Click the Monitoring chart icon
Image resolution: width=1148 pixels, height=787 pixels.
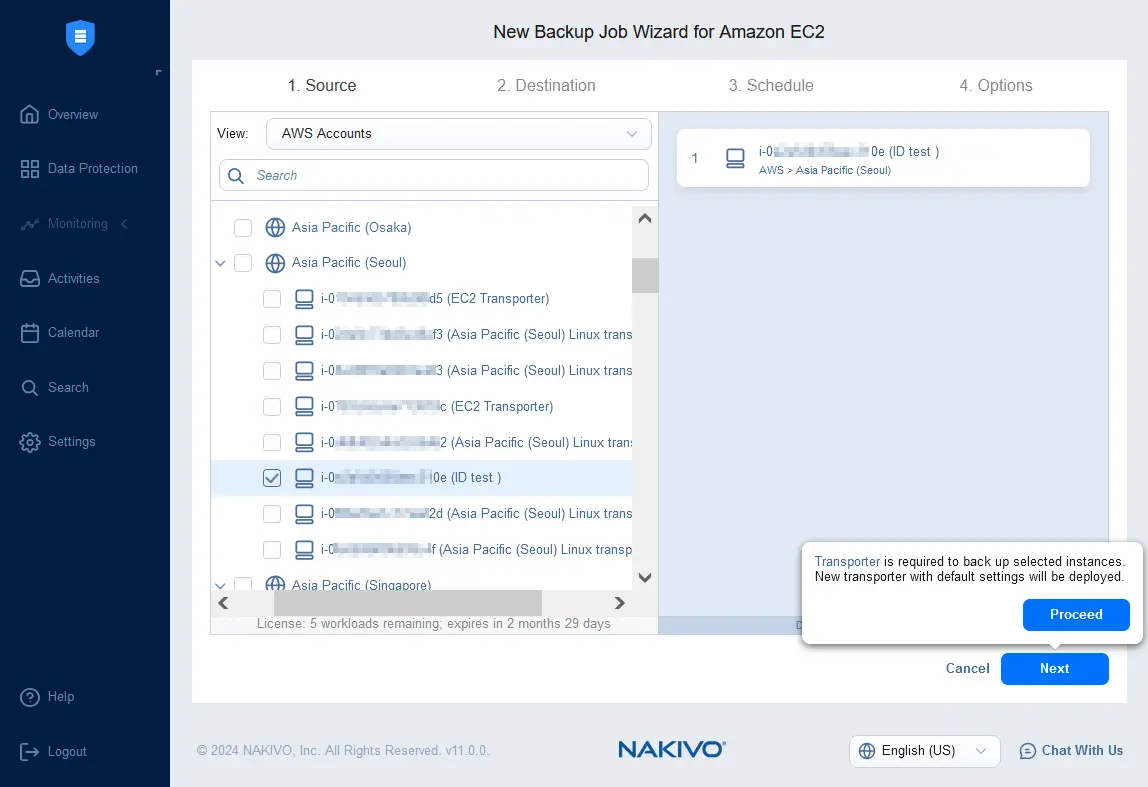pos(29,224)
